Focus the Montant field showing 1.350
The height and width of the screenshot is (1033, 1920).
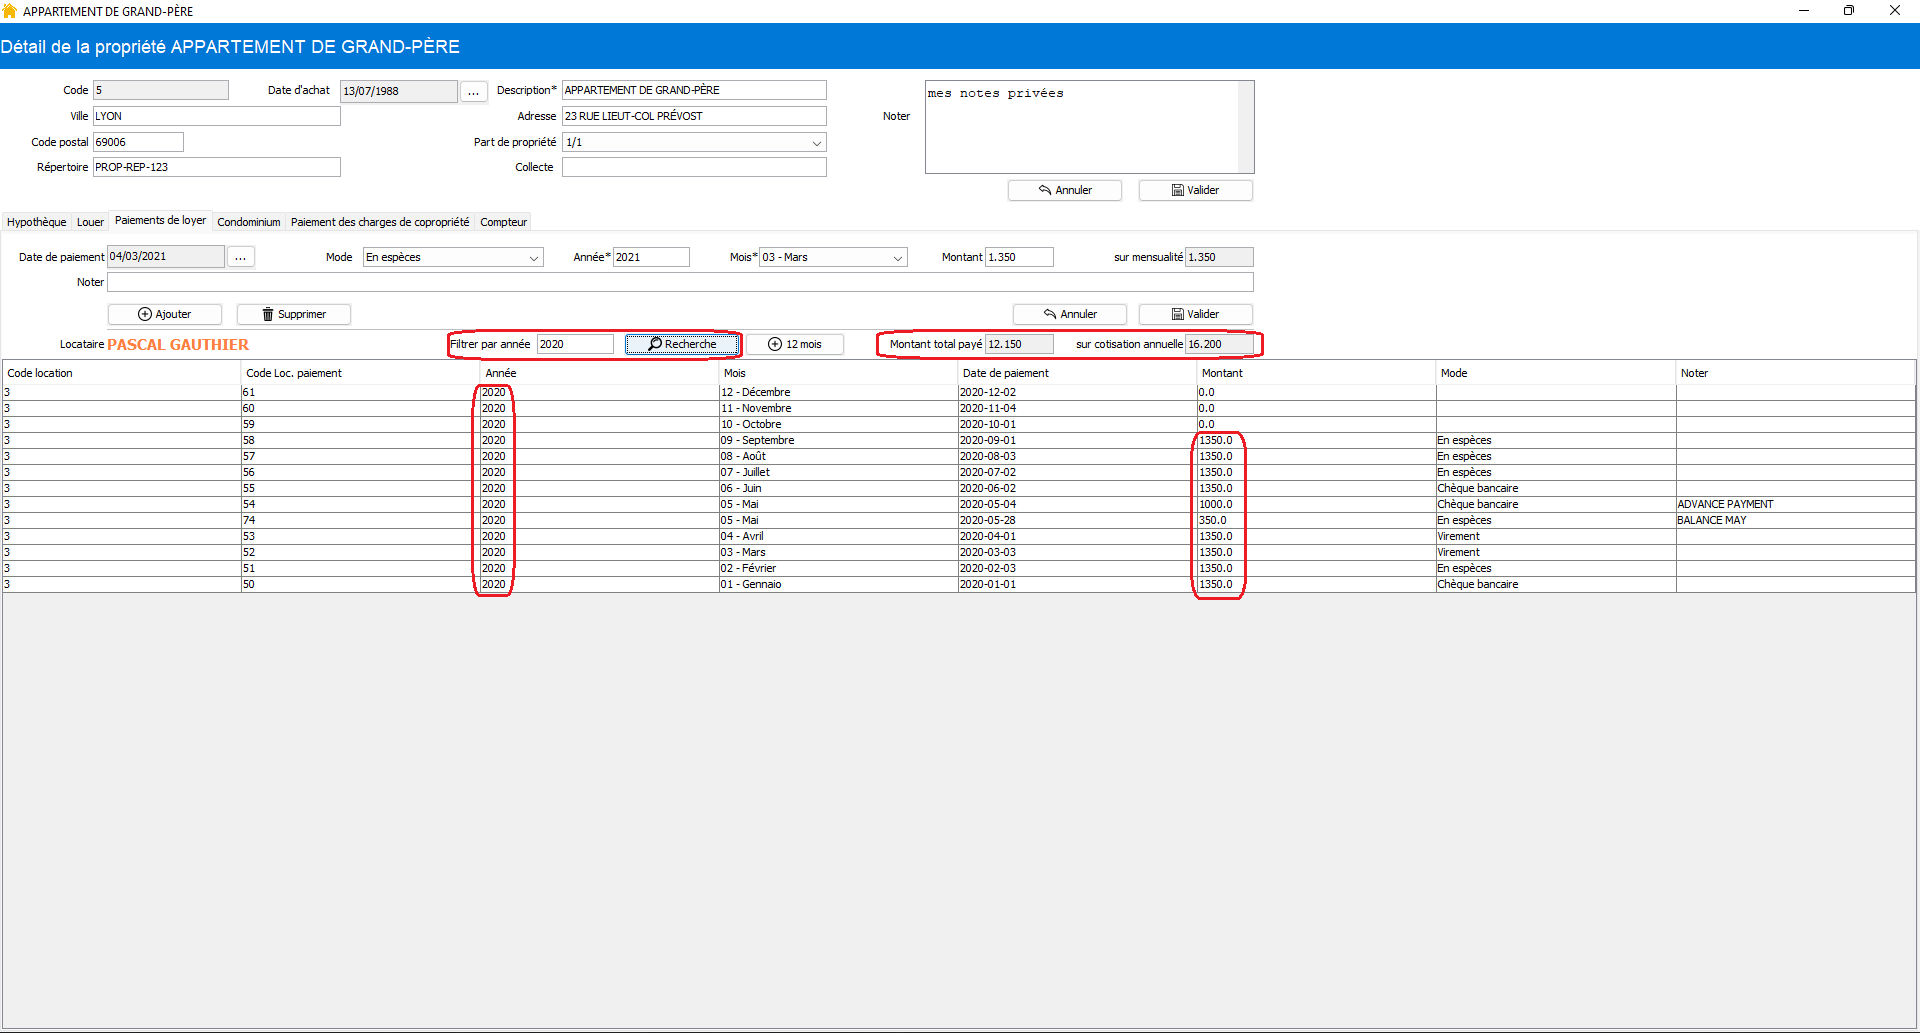pyautogui.click(x=1019, y=257)
